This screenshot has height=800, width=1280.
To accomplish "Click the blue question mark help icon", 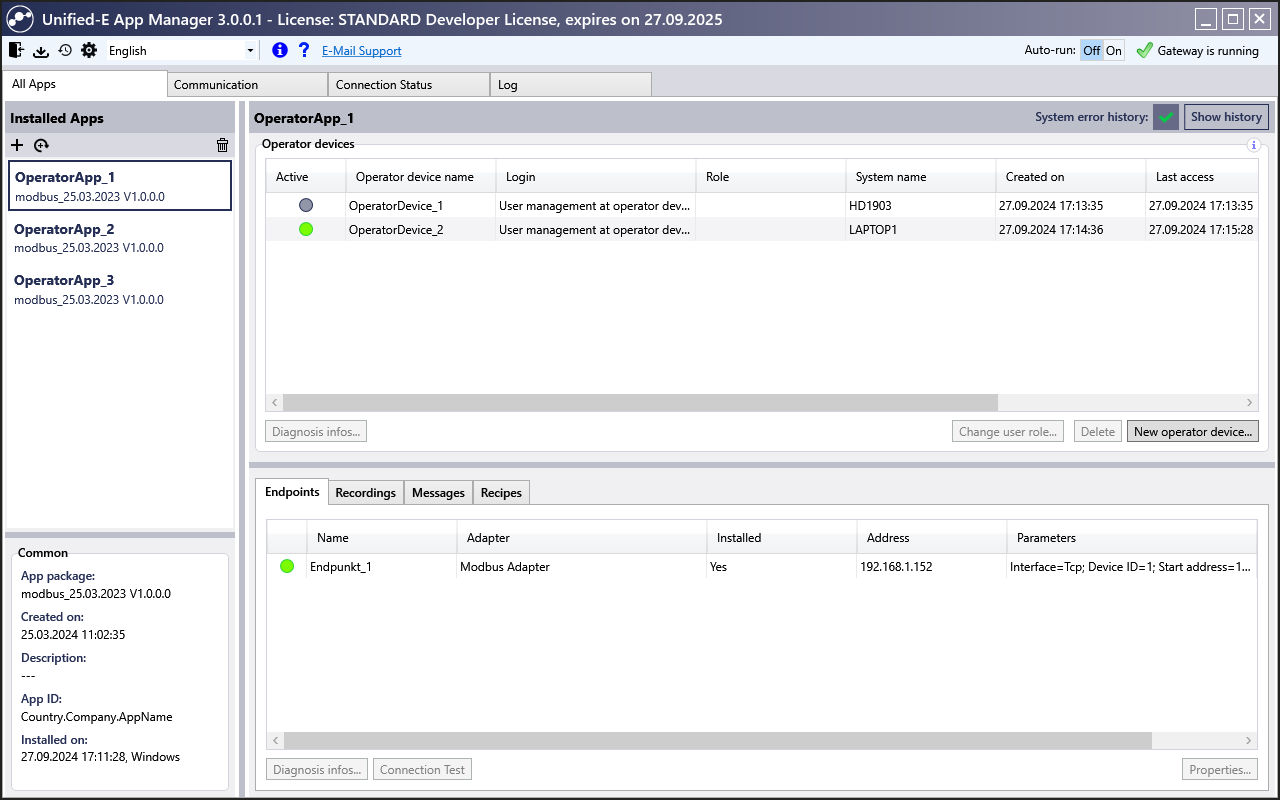I will [304, 50].
